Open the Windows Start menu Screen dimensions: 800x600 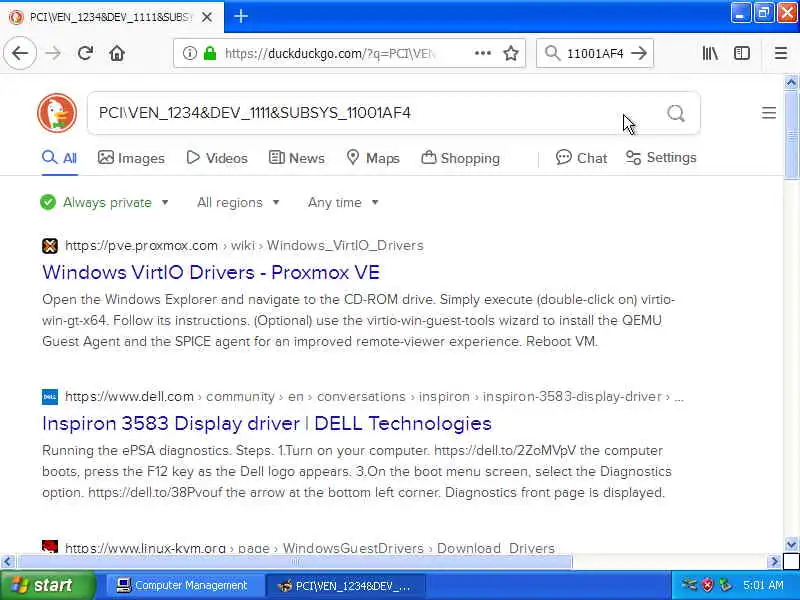[x=46, y=585]
